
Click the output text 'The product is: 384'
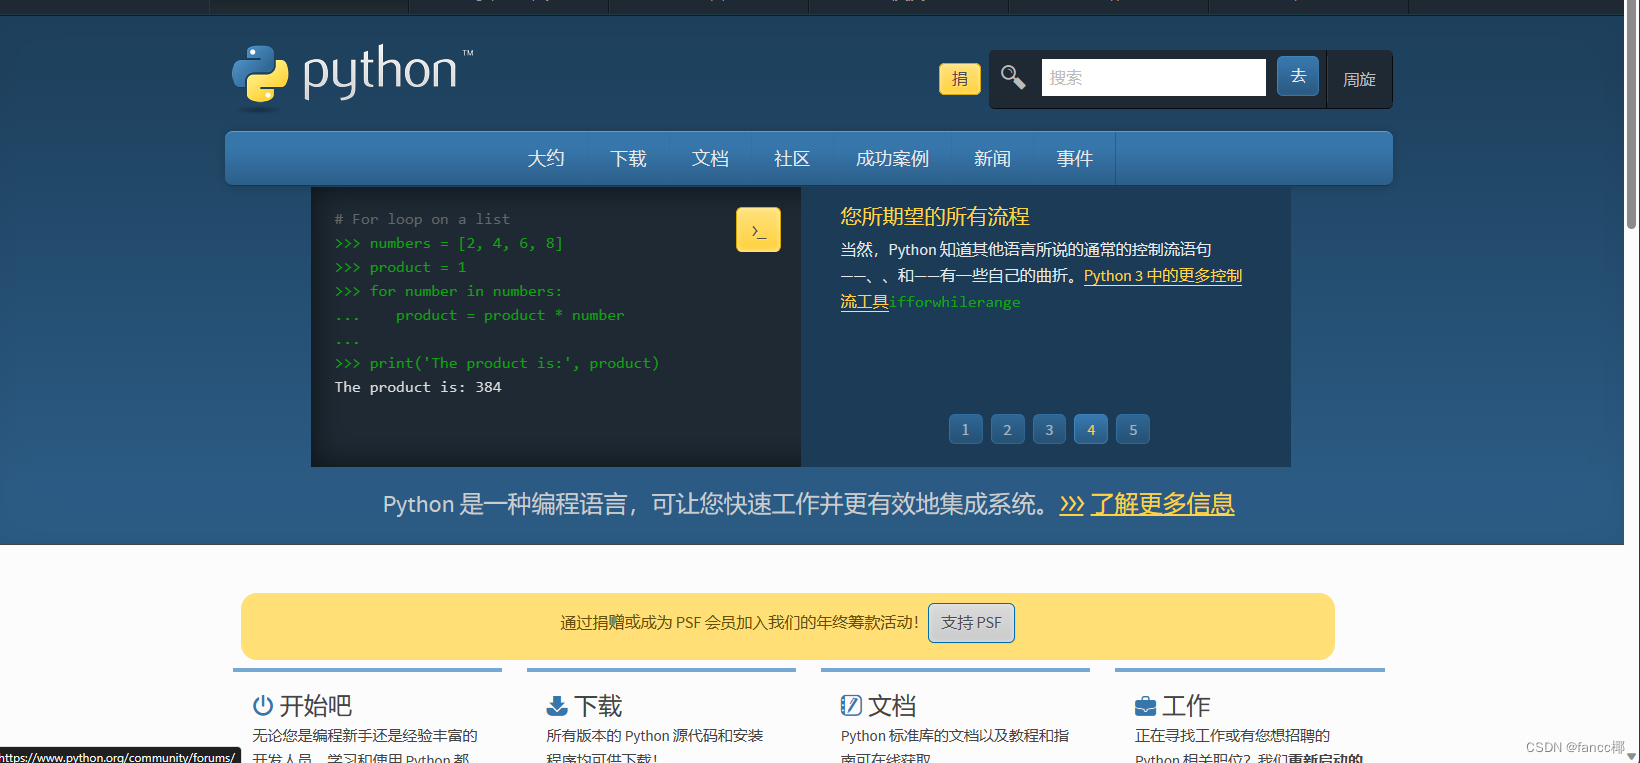(418, 387)
